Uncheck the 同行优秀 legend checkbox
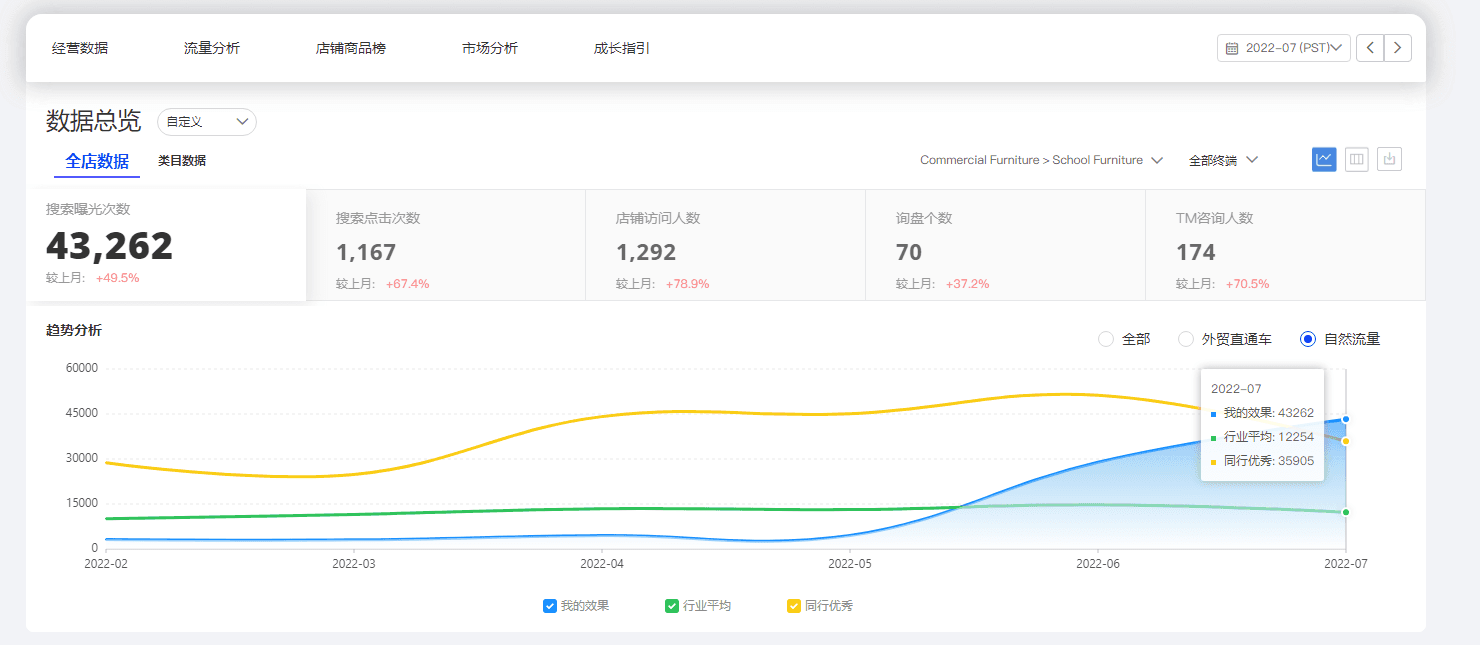This screenshot has height=645, width=1480. (x=794, y=606)
